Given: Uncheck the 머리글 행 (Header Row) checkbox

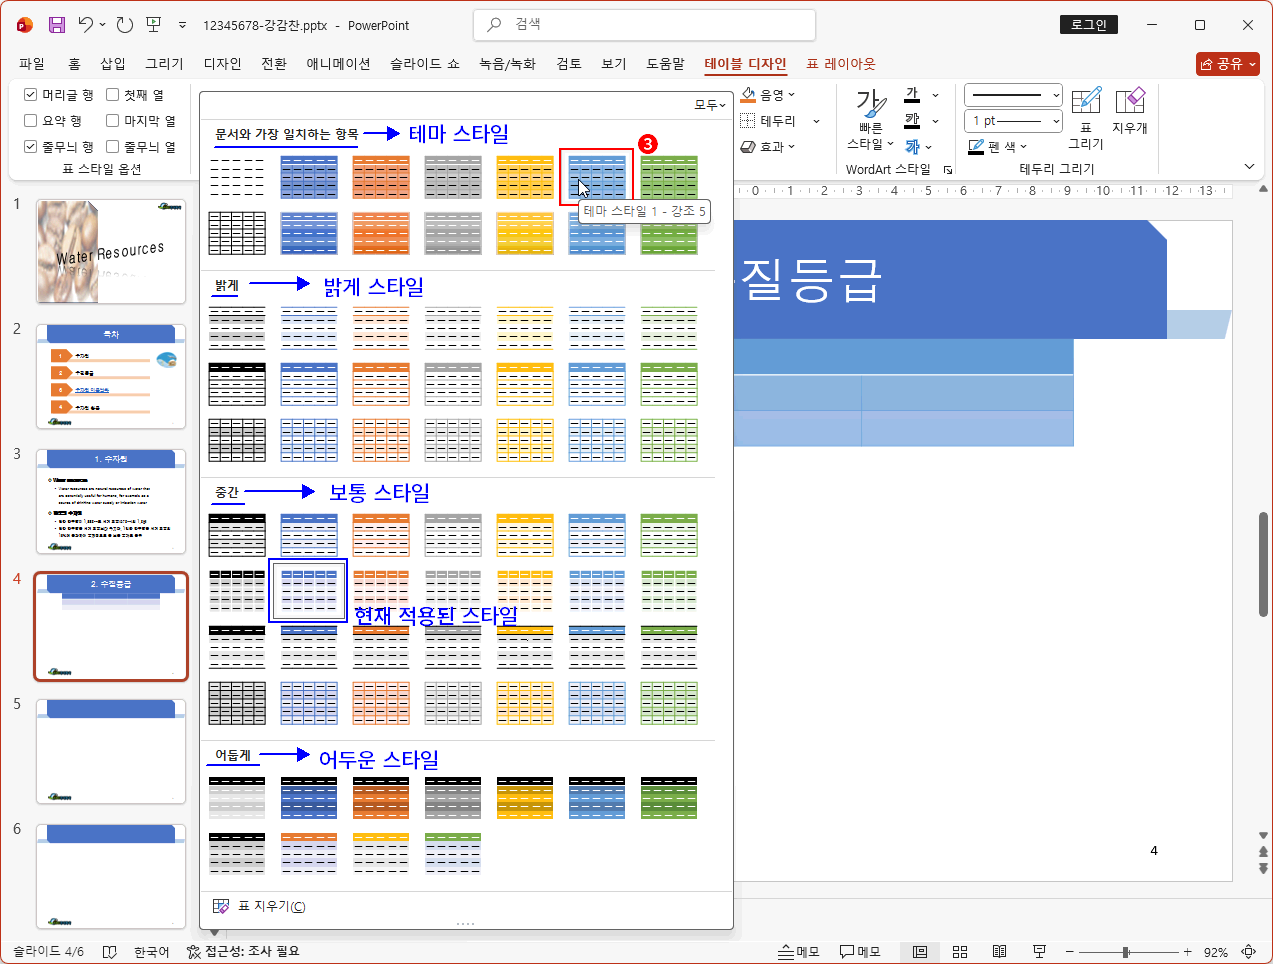Looking at the screenshot, I should [x=30, y=95].
